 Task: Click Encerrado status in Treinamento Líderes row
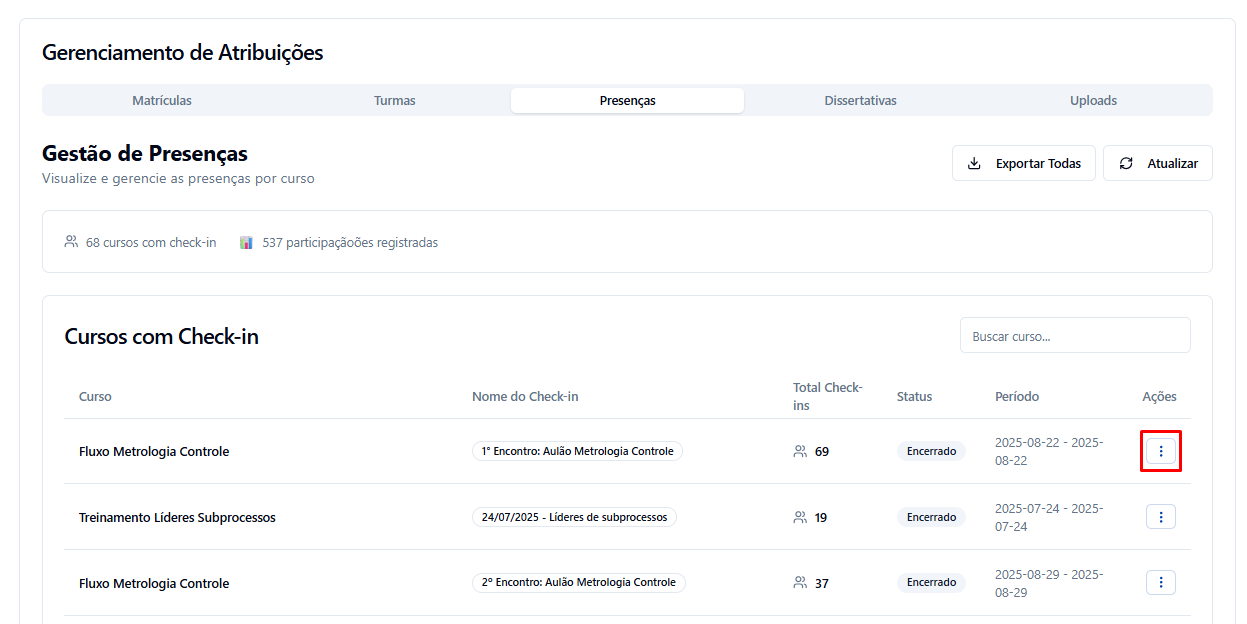click(x=931, y=517)
